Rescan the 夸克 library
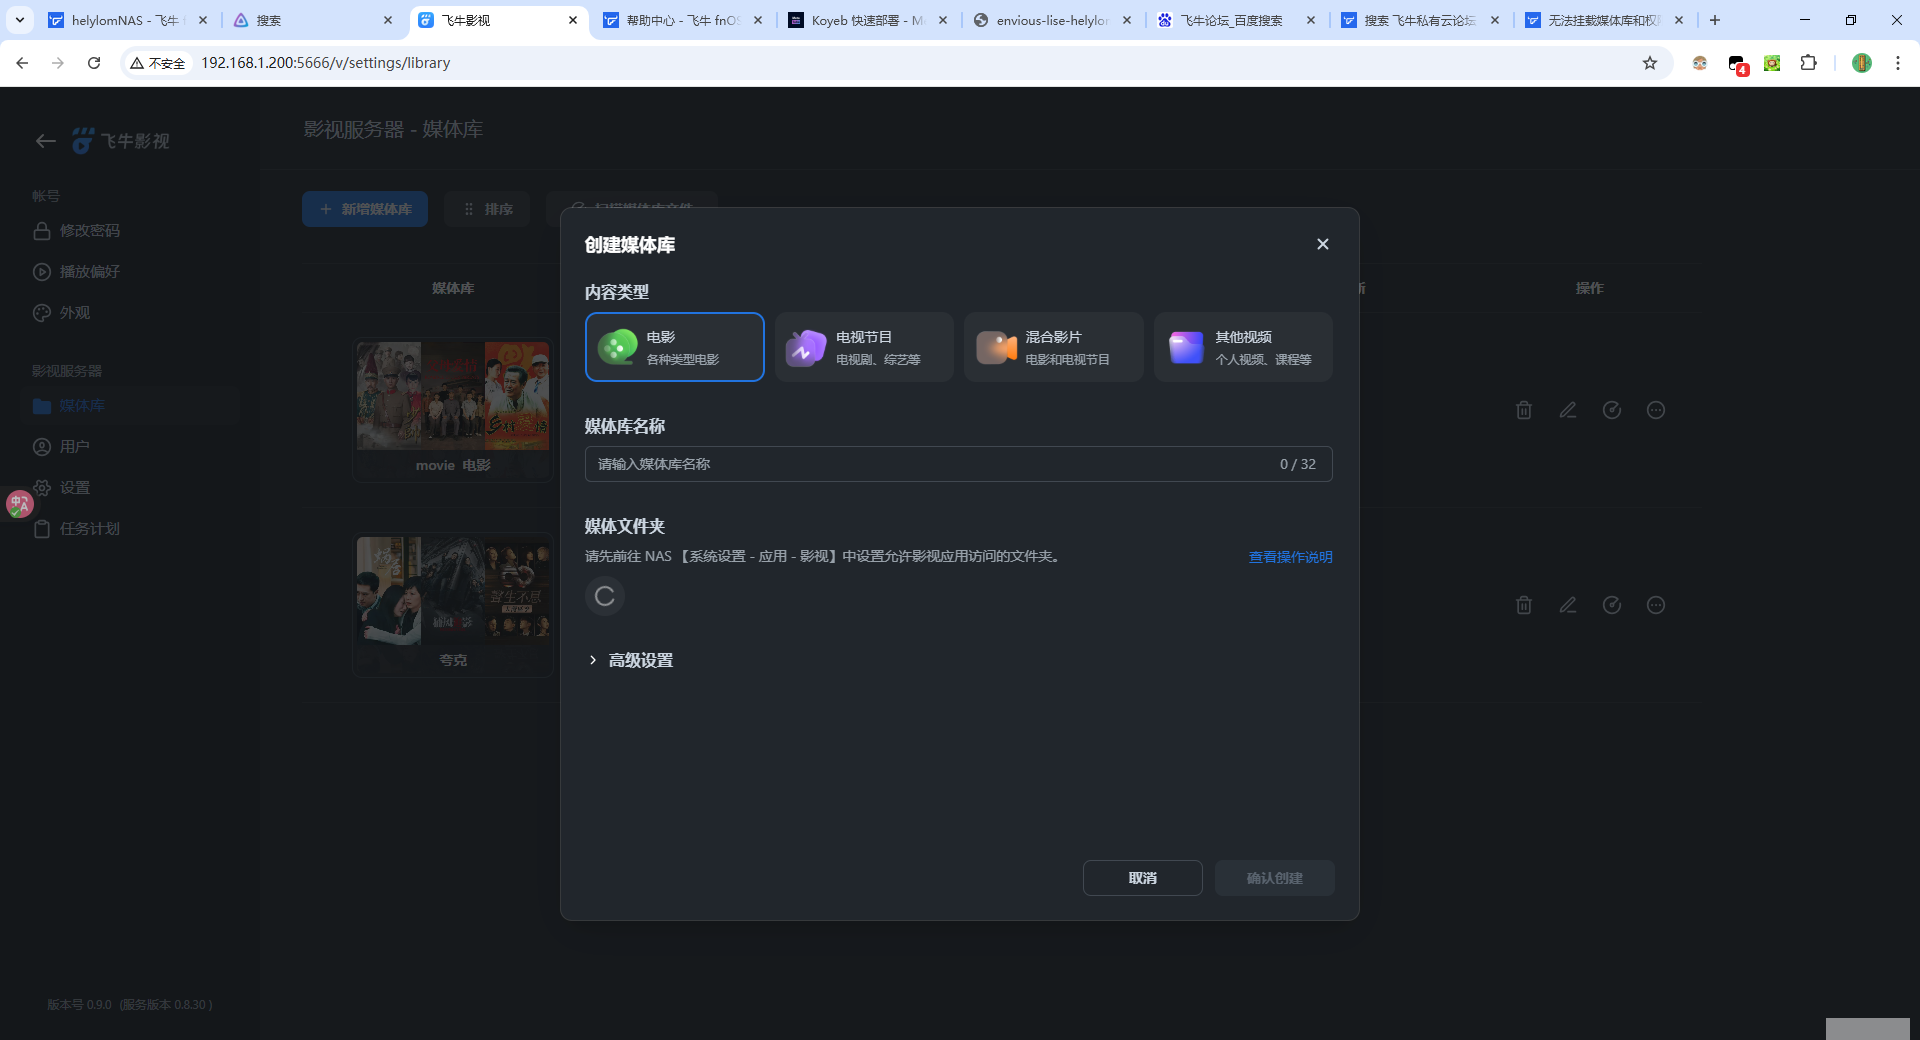Image resolution: width=1920 pixels, height=1040 pixels. 1611,605
